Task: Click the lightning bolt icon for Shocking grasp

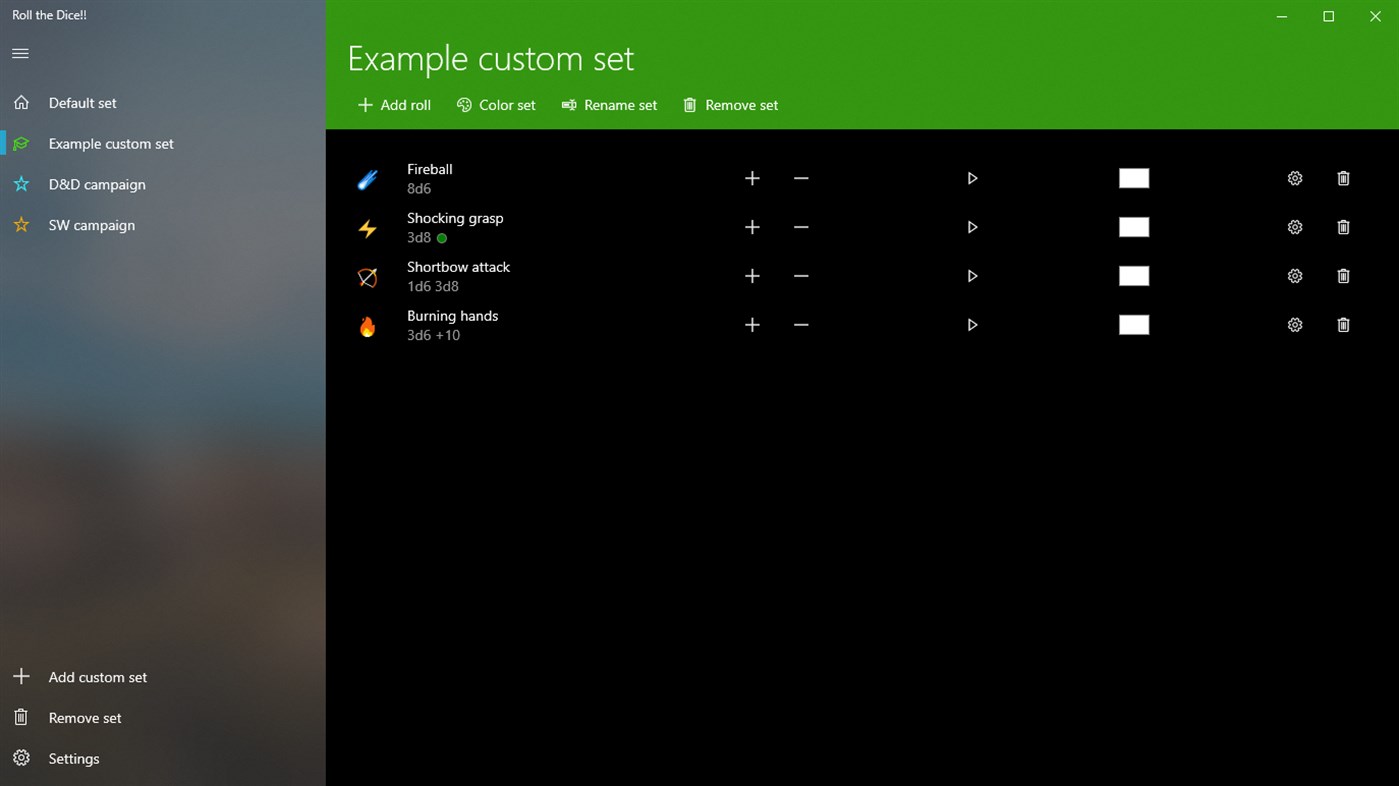Action: [367, 227]
